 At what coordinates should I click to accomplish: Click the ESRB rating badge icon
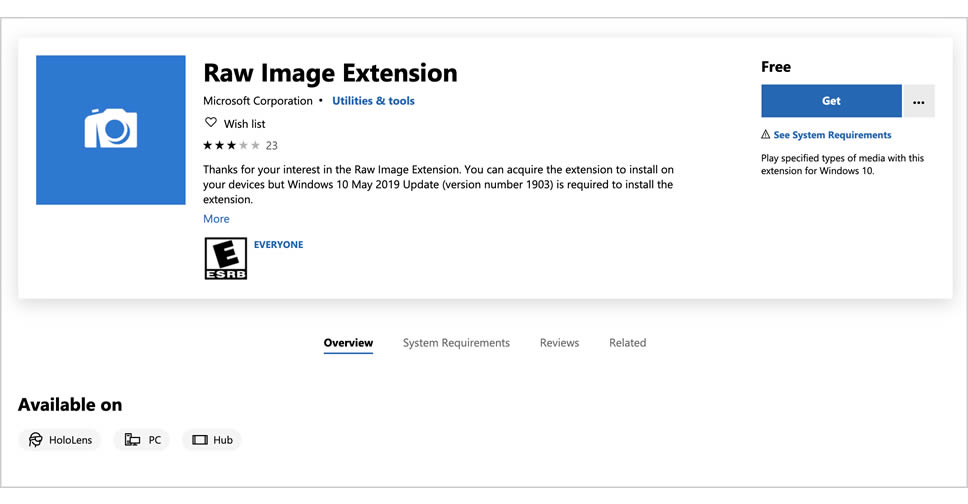pyautogui.click(x=225, y=258)
